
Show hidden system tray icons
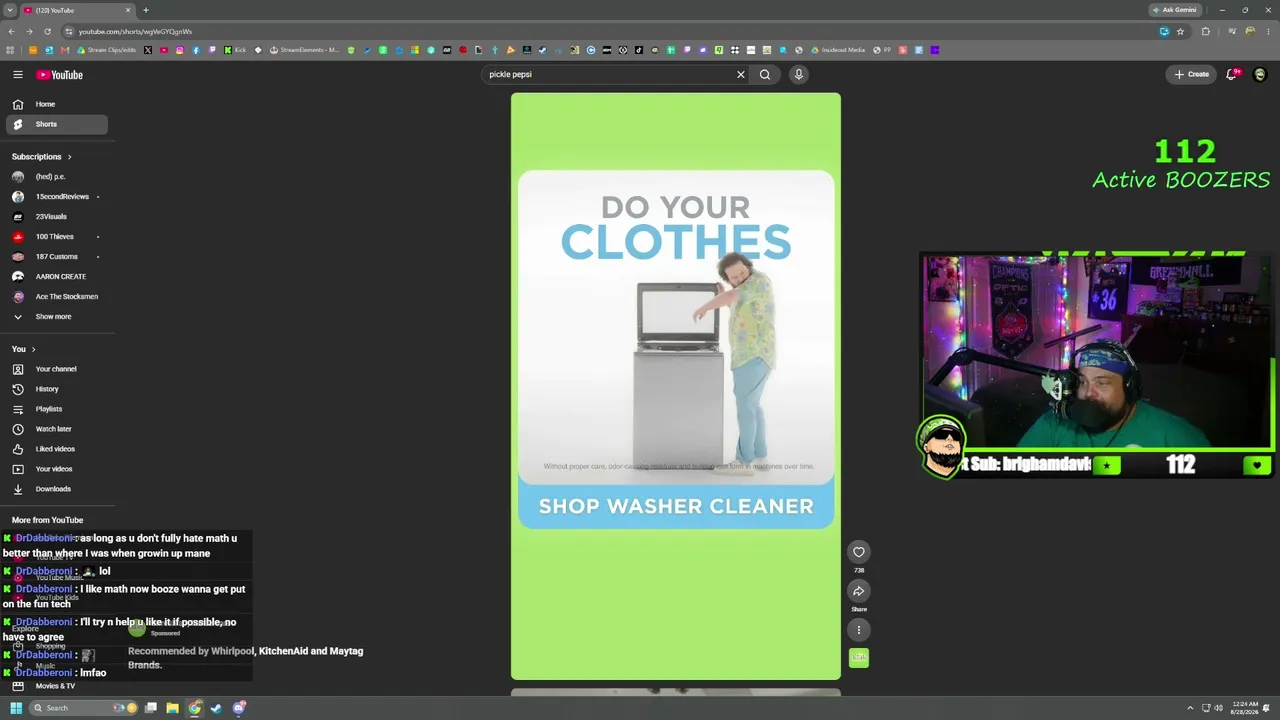[x=1190, y=708]
